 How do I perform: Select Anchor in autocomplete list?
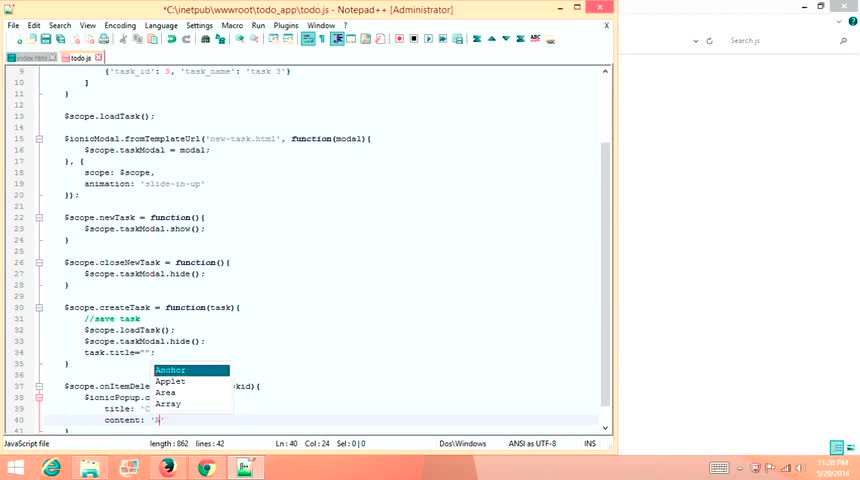pyautogui.click(x=192, y=370)
